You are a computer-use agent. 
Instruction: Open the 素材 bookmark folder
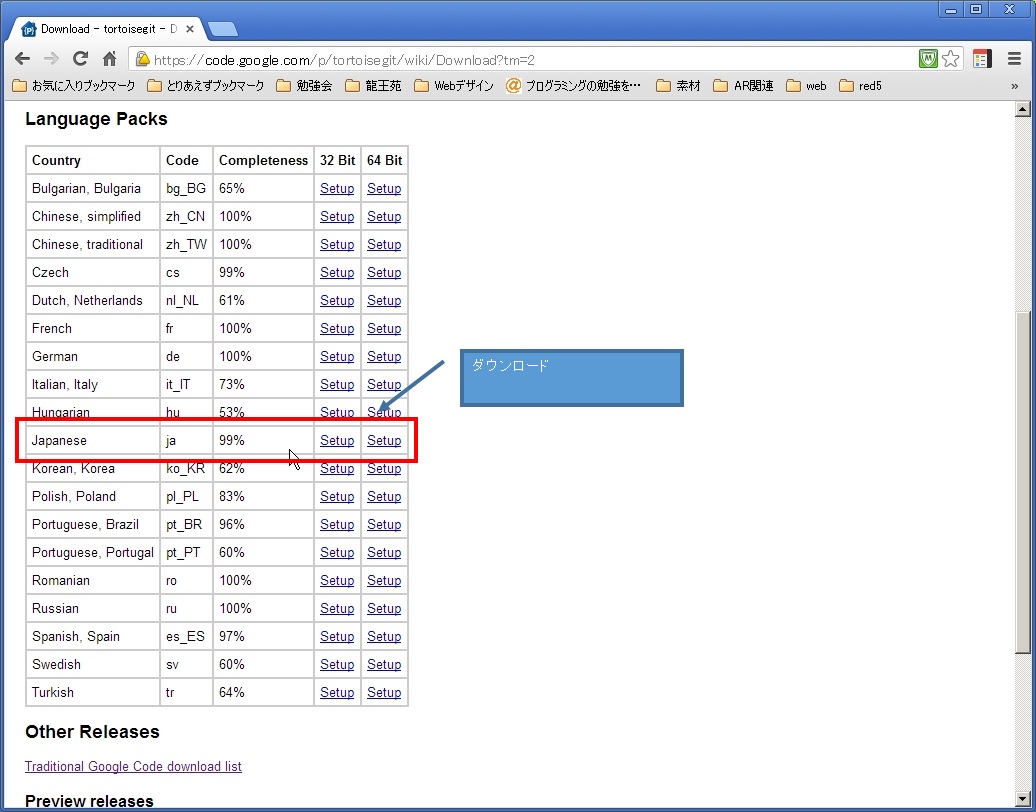(x=678, y=86)
